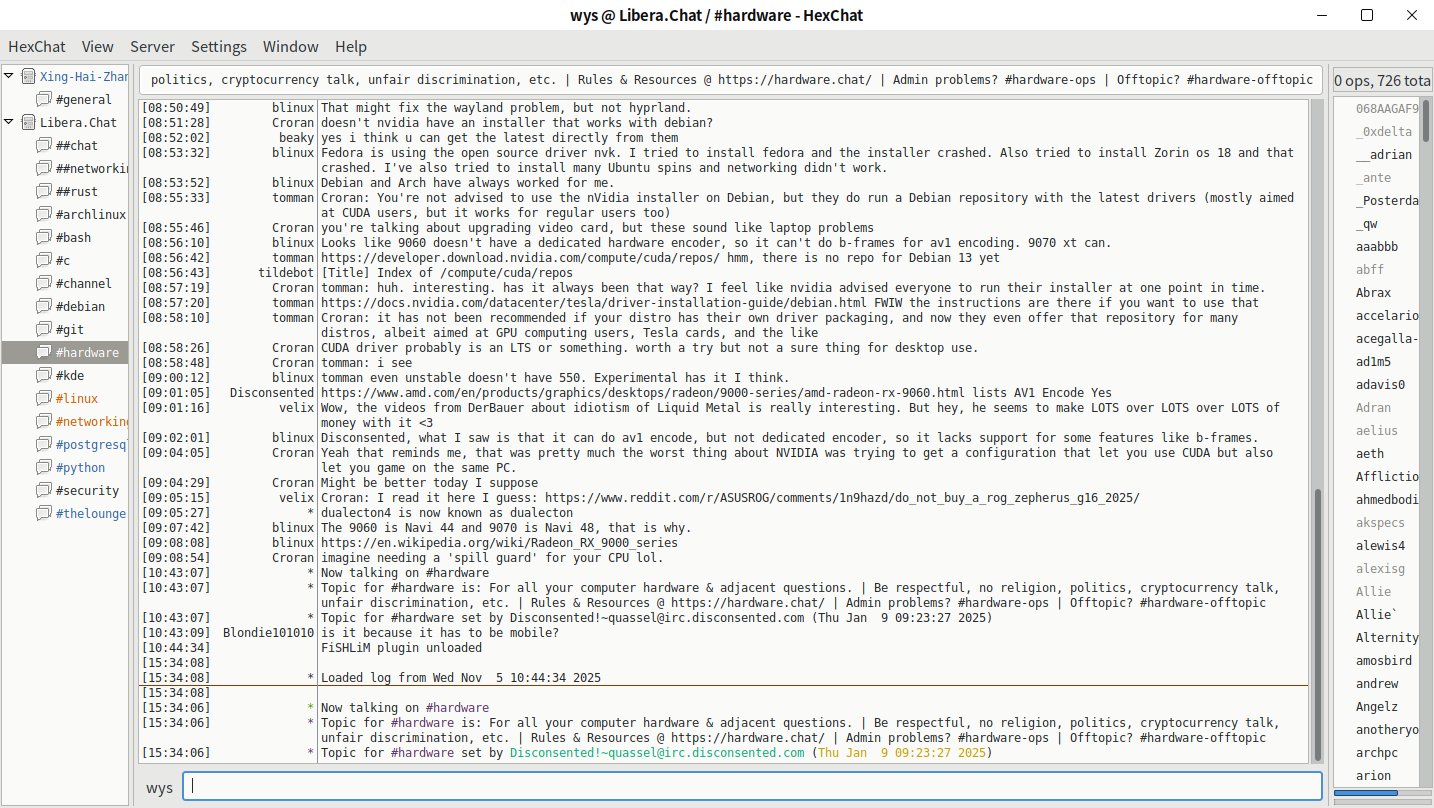Open #archlinux via its channel icon
The height and width of the screenshot is (808, 1434).
tap(44, 214)
